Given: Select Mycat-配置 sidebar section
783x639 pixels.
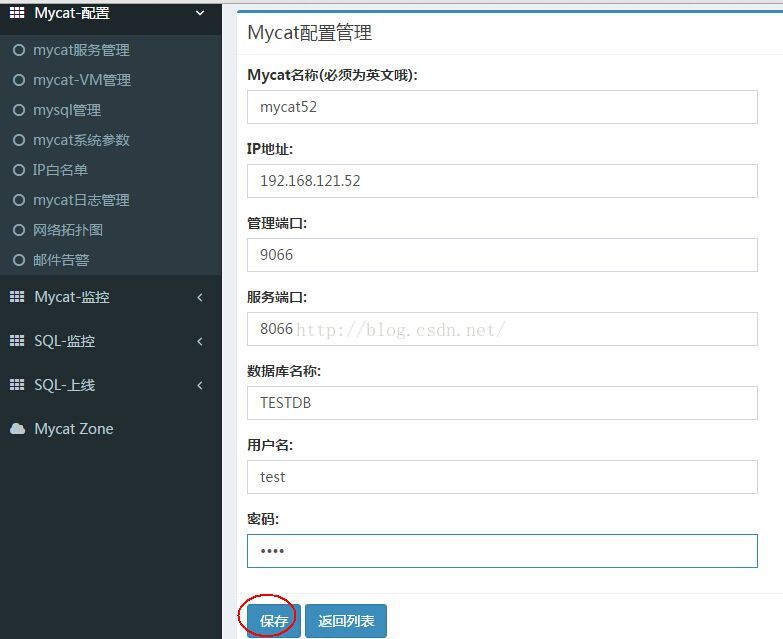Looking at the screenshot, I should click(x=111, y=15).
